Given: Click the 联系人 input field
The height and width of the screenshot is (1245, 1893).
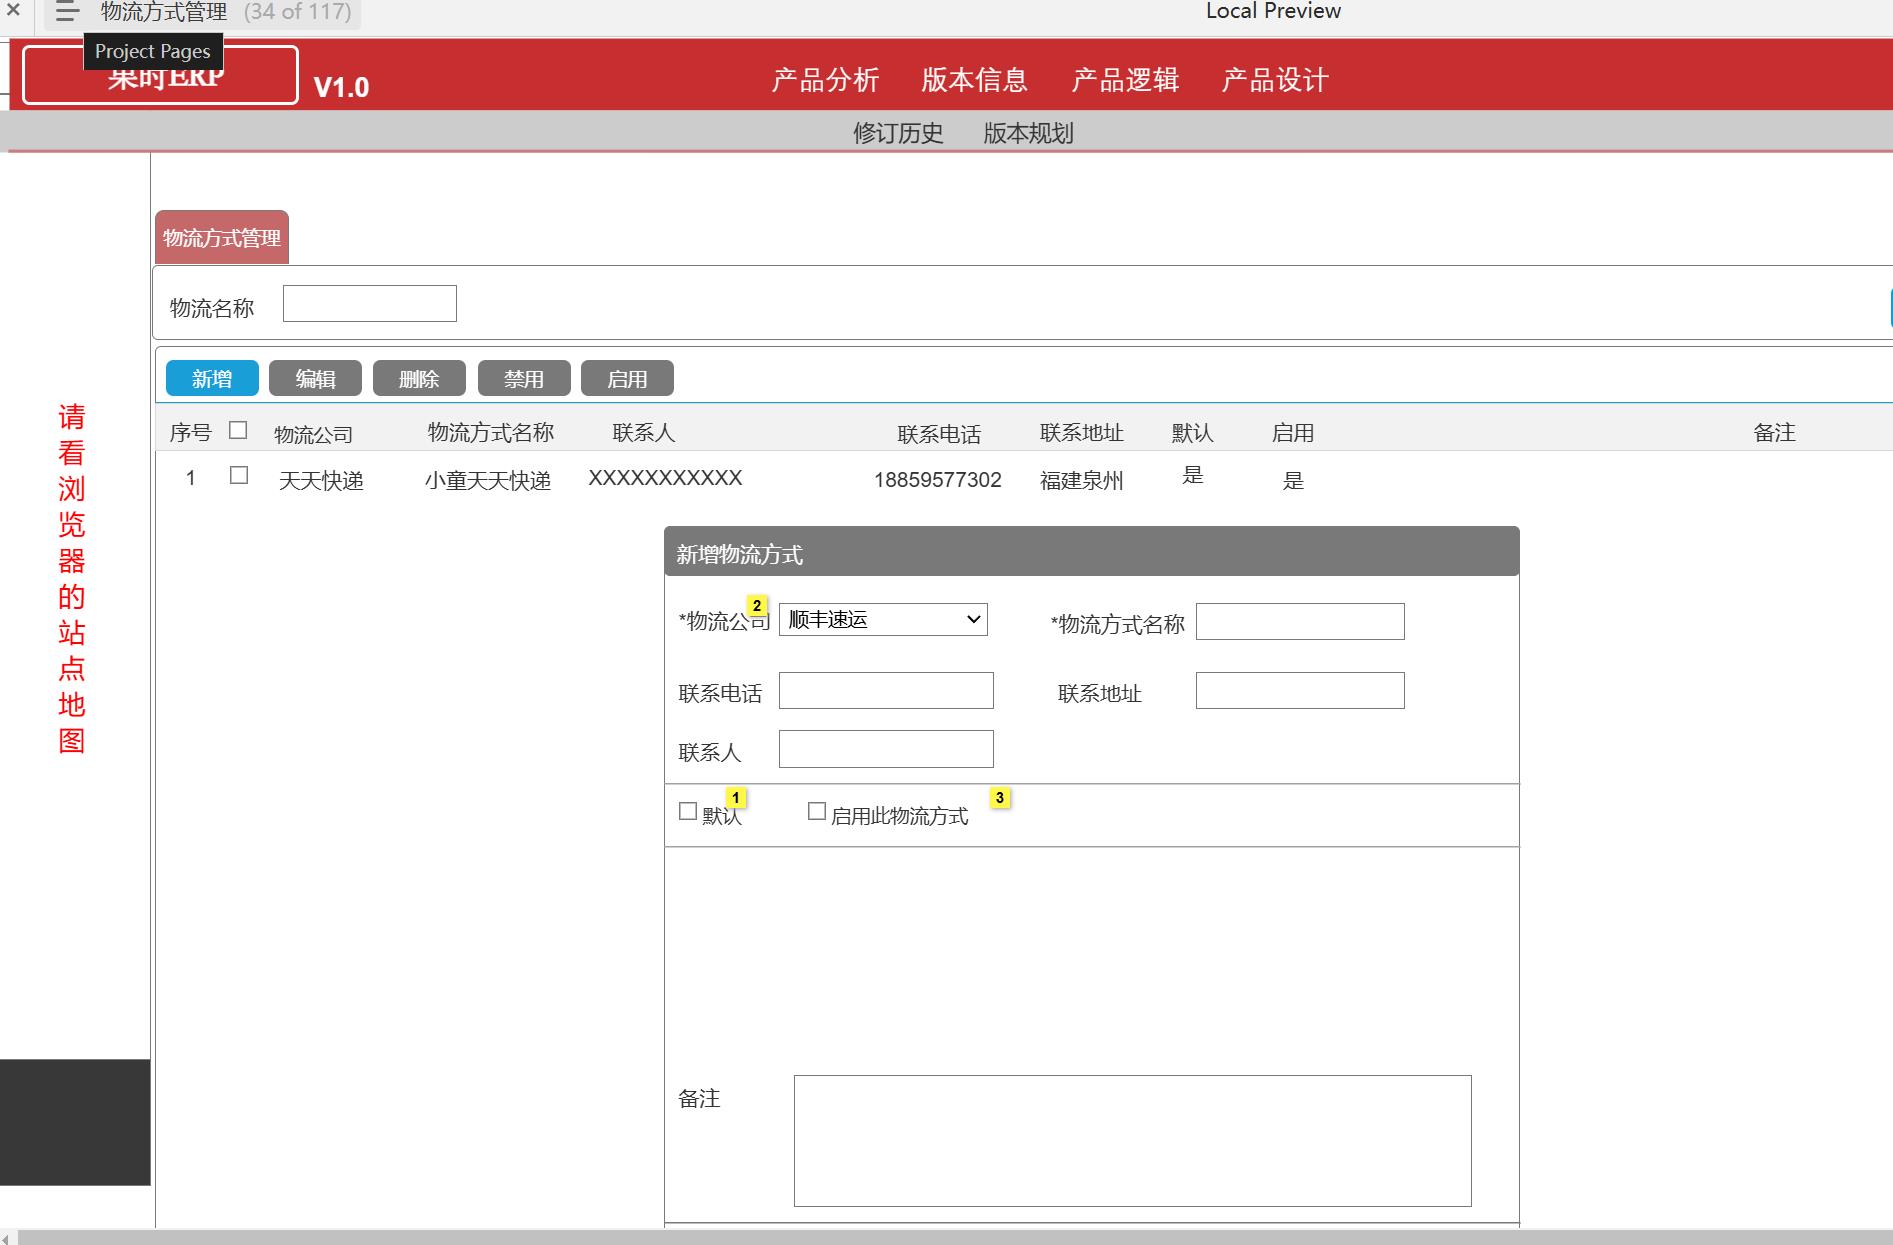Looking at the screenshot, I should point(886,749).
